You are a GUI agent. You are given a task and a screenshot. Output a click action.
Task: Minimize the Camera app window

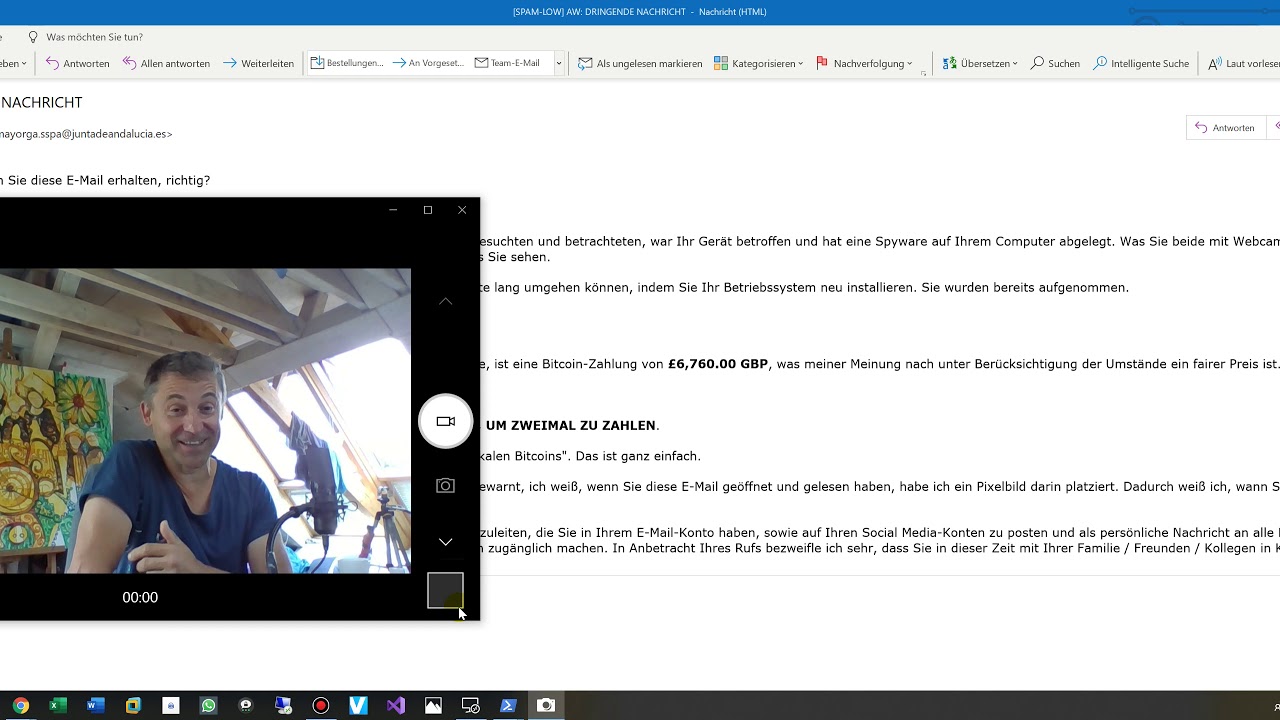pyautogui.click(x=393, y=210)
